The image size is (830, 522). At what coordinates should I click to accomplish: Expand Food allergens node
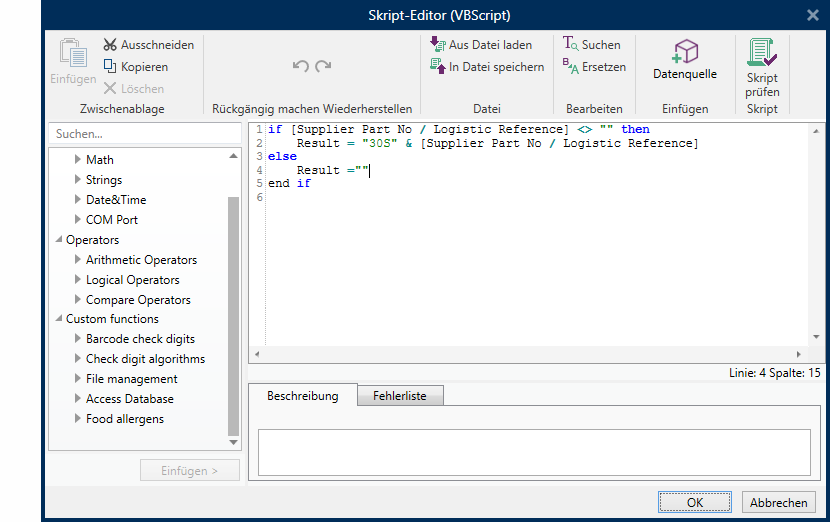[x=78, y=418]
